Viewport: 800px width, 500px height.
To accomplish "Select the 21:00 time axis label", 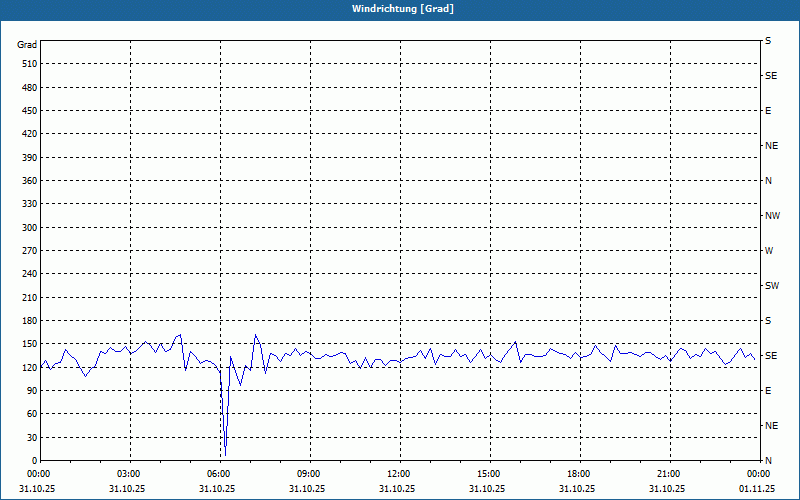I will pyautogui.click(x=667, y=474).
